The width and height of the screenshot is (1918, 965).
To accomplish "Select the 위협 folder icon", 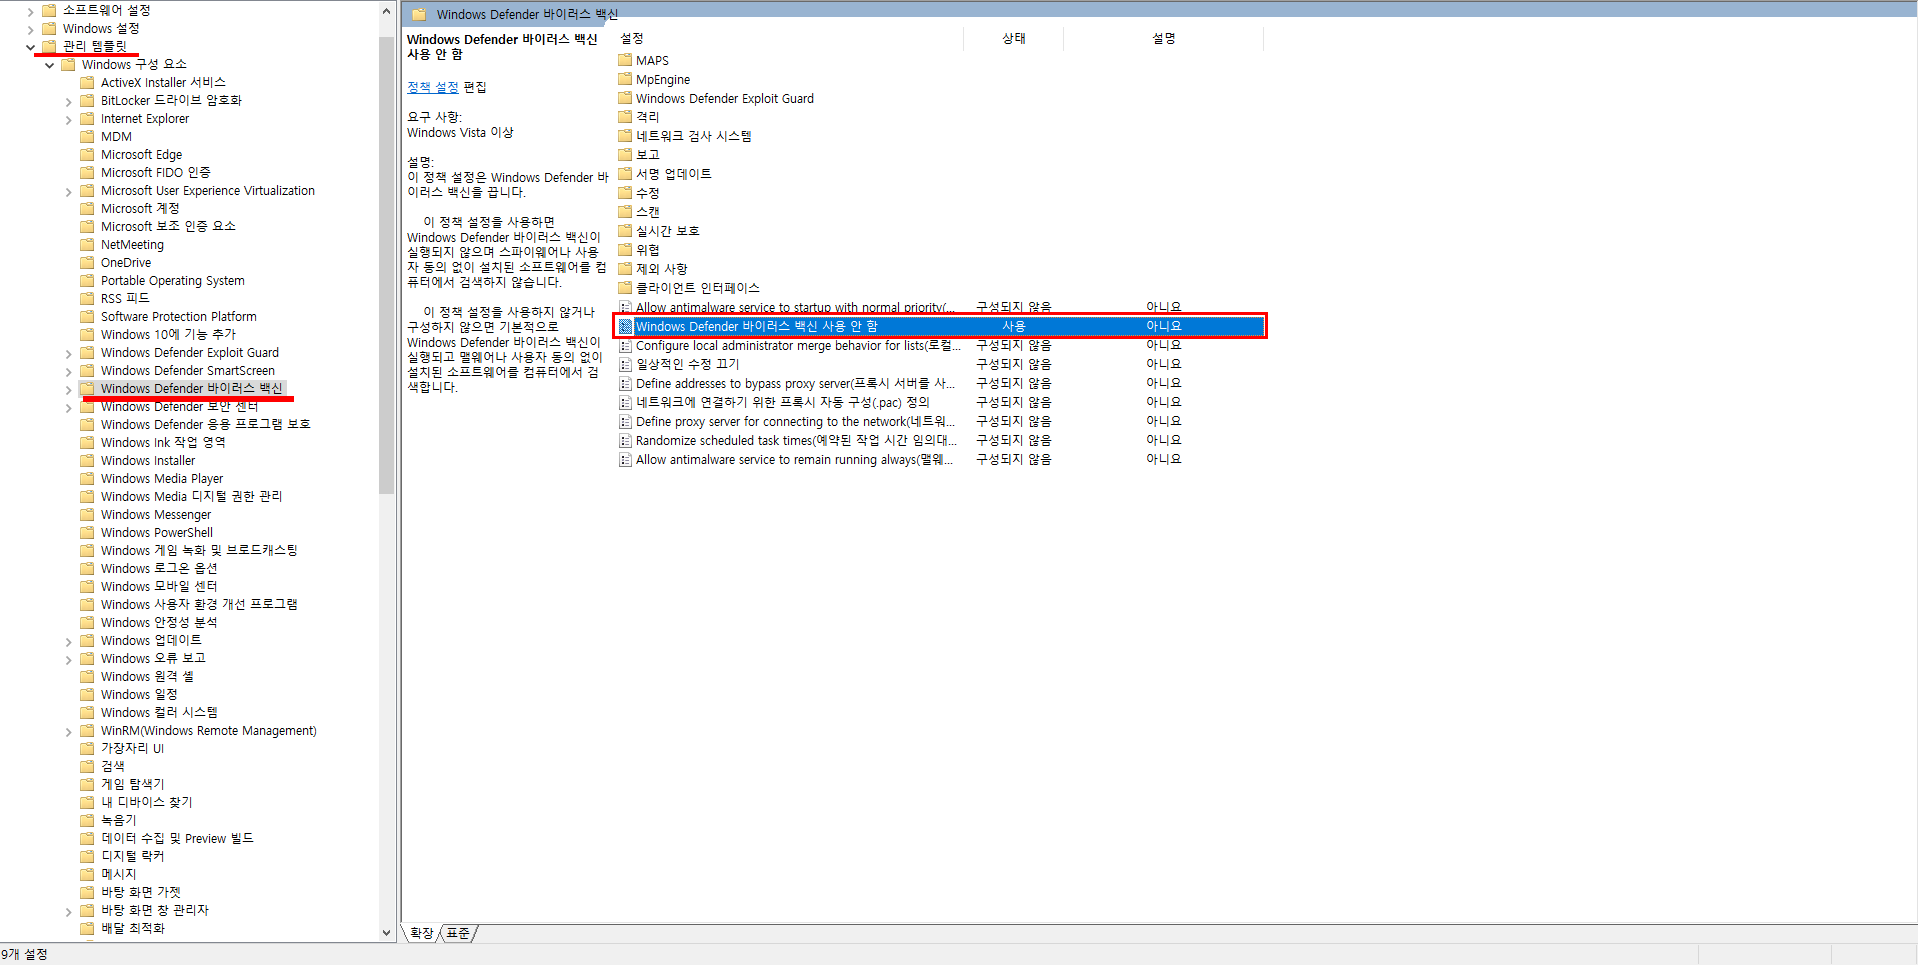I will click(x=625, y=250).
